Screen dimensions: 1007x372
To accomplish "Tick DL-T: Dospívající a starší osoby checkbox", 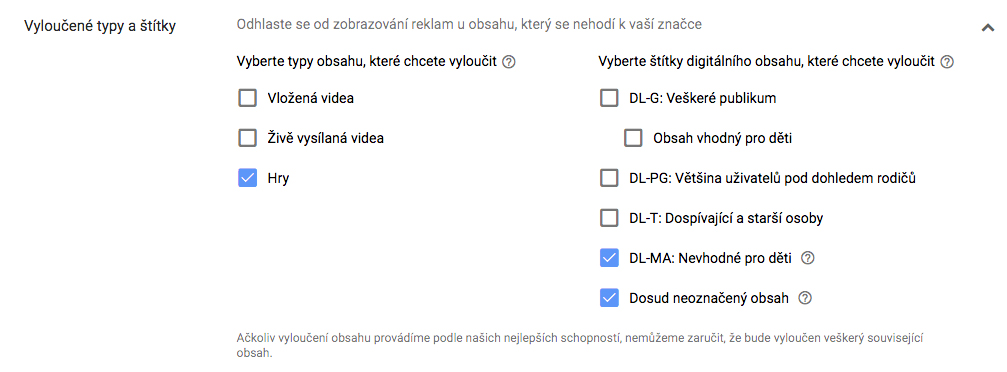I will tap(609, 218).
